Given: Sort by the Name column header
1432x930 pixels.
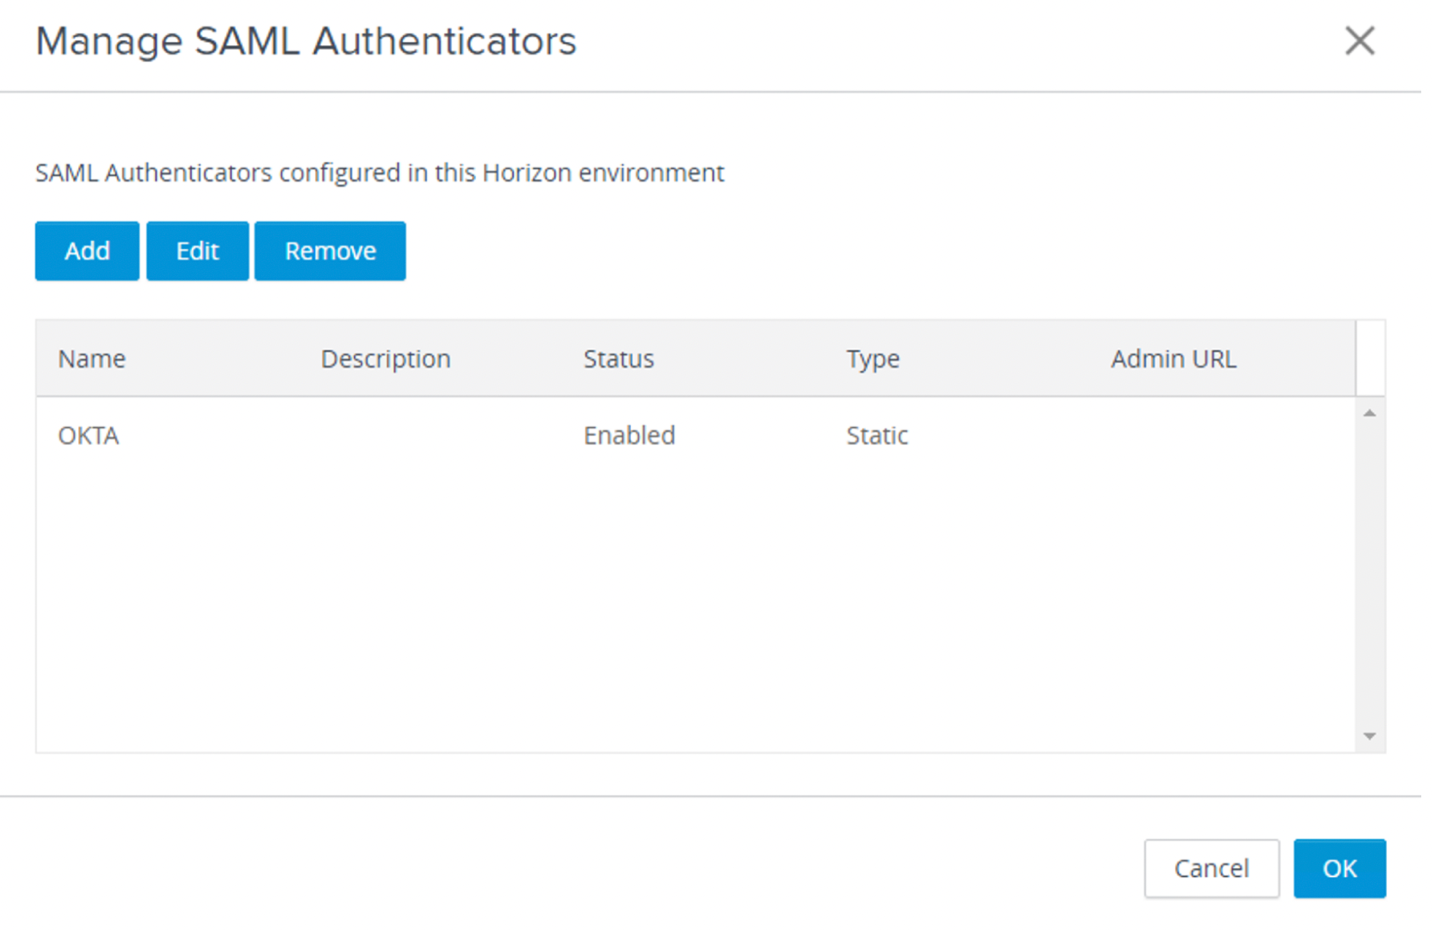Looking at the screenshot, I should [92, 359].
